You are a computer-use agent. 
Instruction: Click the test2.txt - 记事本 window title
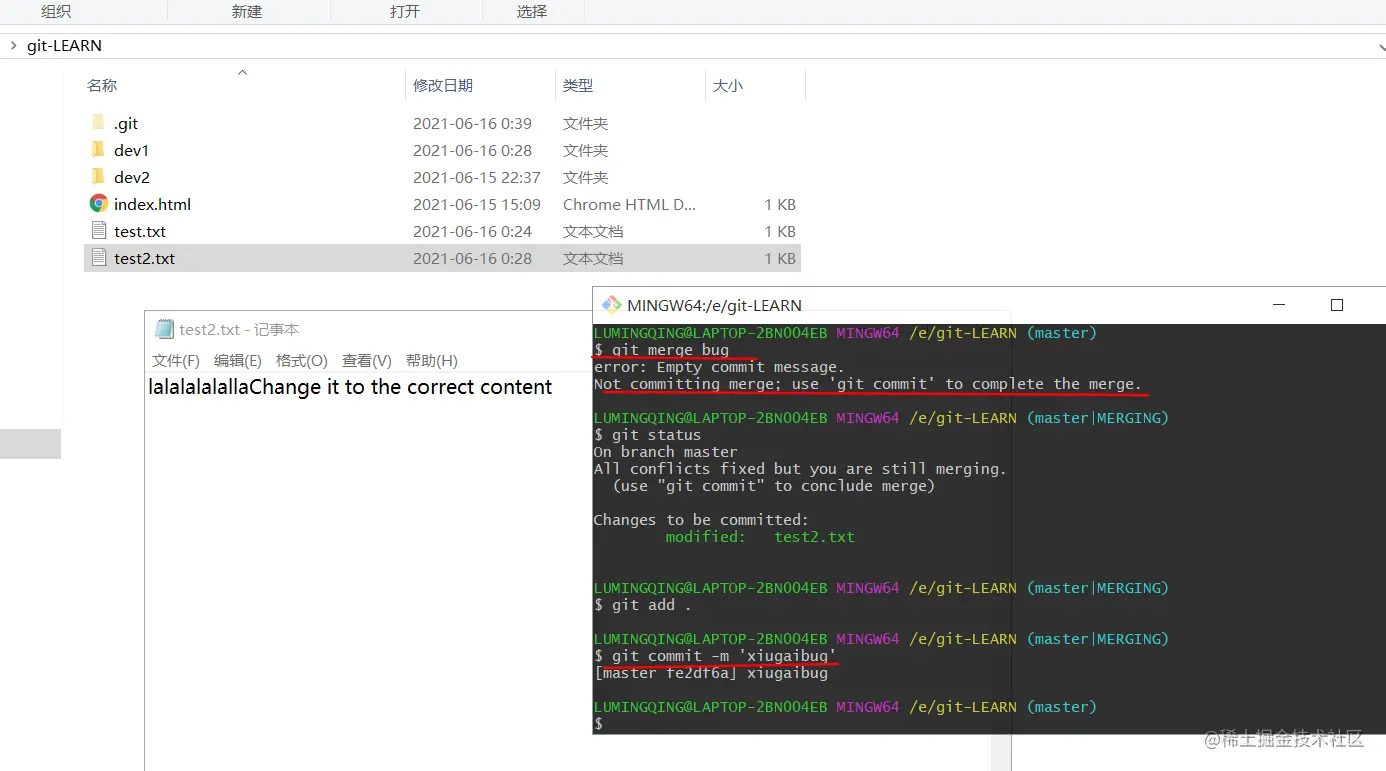coord(239,329)
